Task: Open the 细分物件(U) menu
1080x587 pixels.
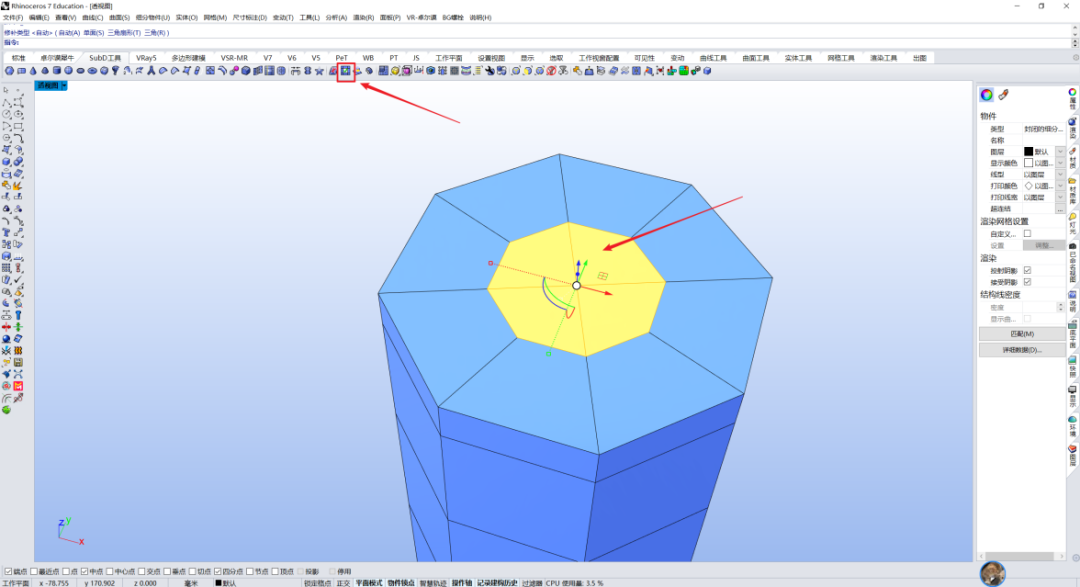Action: (x=152, y=17)
